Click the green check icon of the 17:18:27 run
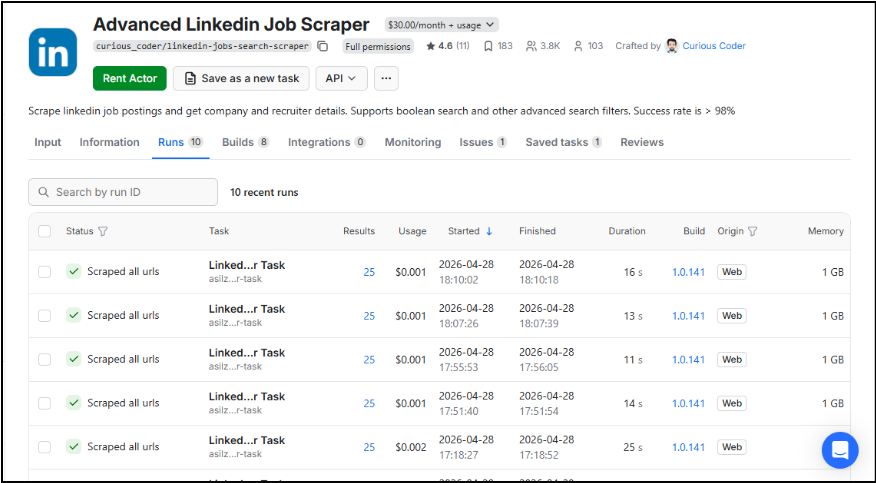876x483 pixels. pos(74,447)
